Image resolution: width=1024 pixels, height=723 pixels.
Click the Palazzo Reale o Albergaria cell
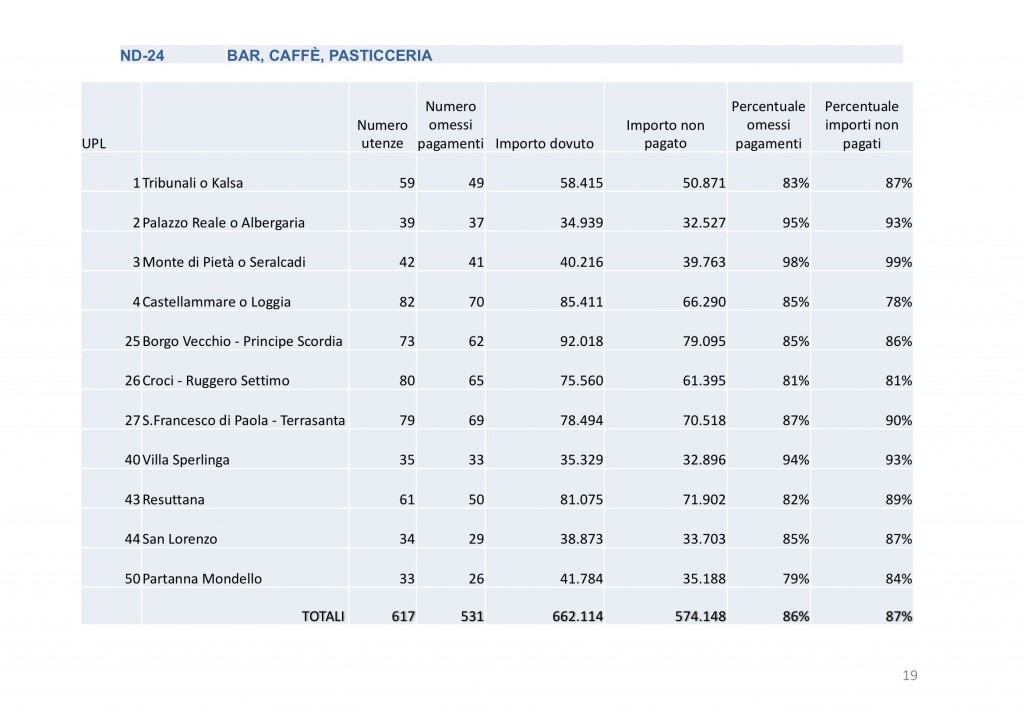click(223, 222)
